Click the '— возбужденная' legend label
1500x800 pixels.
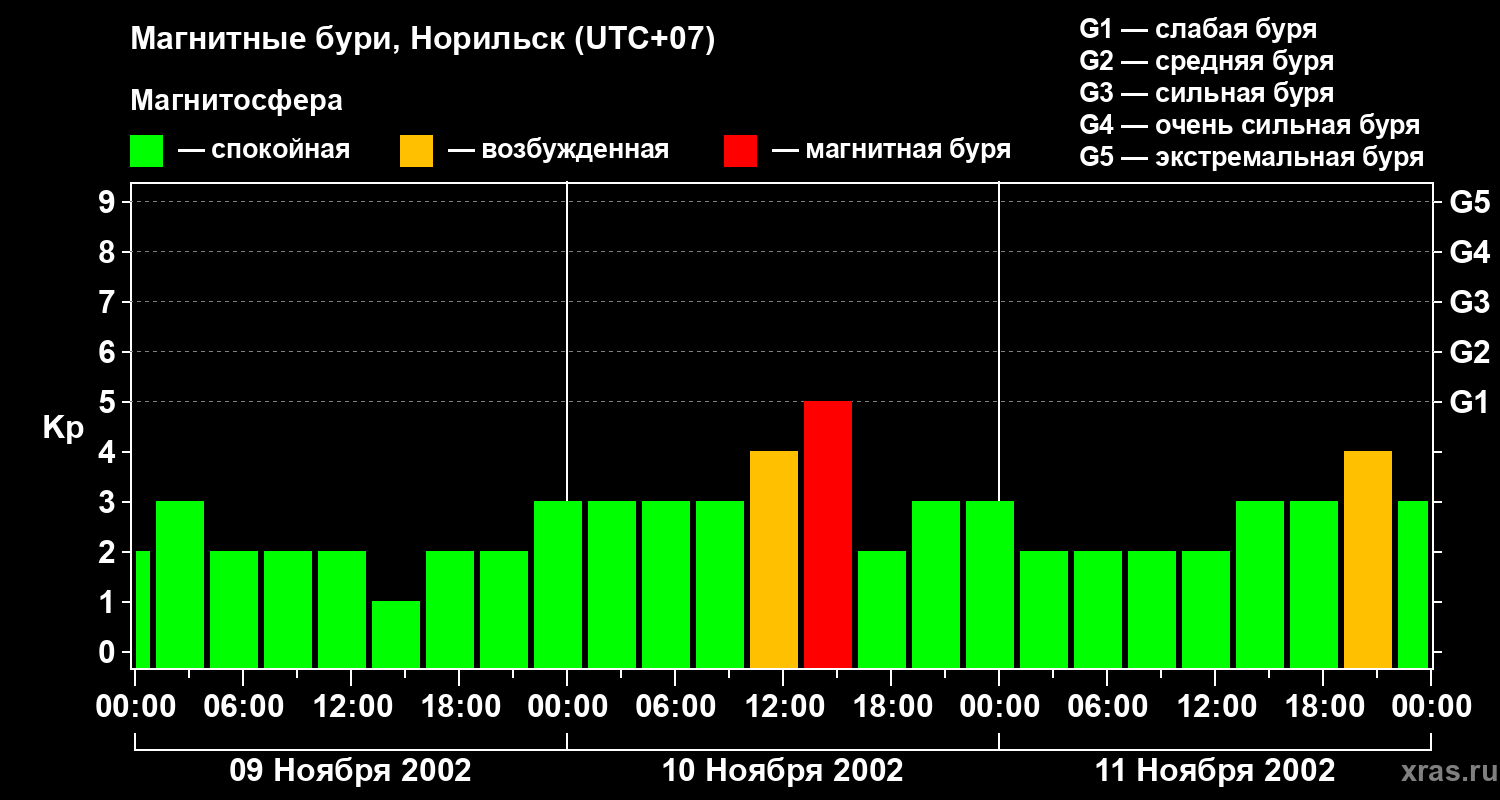pyautogui.click(x=558, y=151)
